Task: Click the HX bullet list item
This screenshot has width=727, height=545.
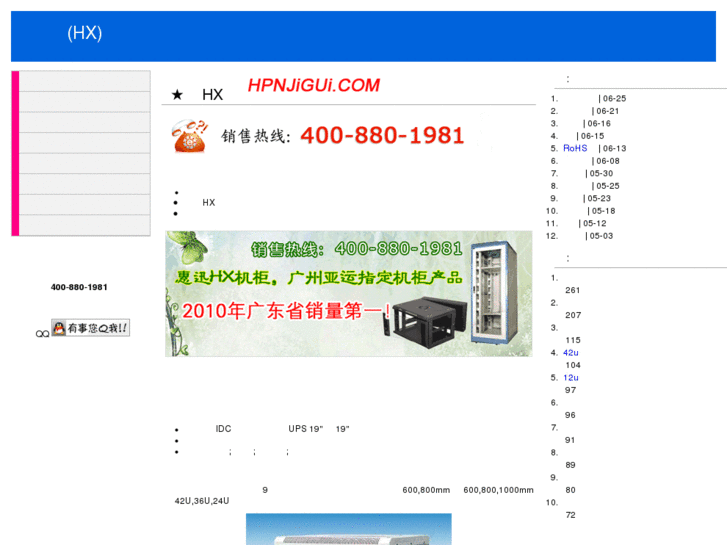Action: tap(209, 203)
